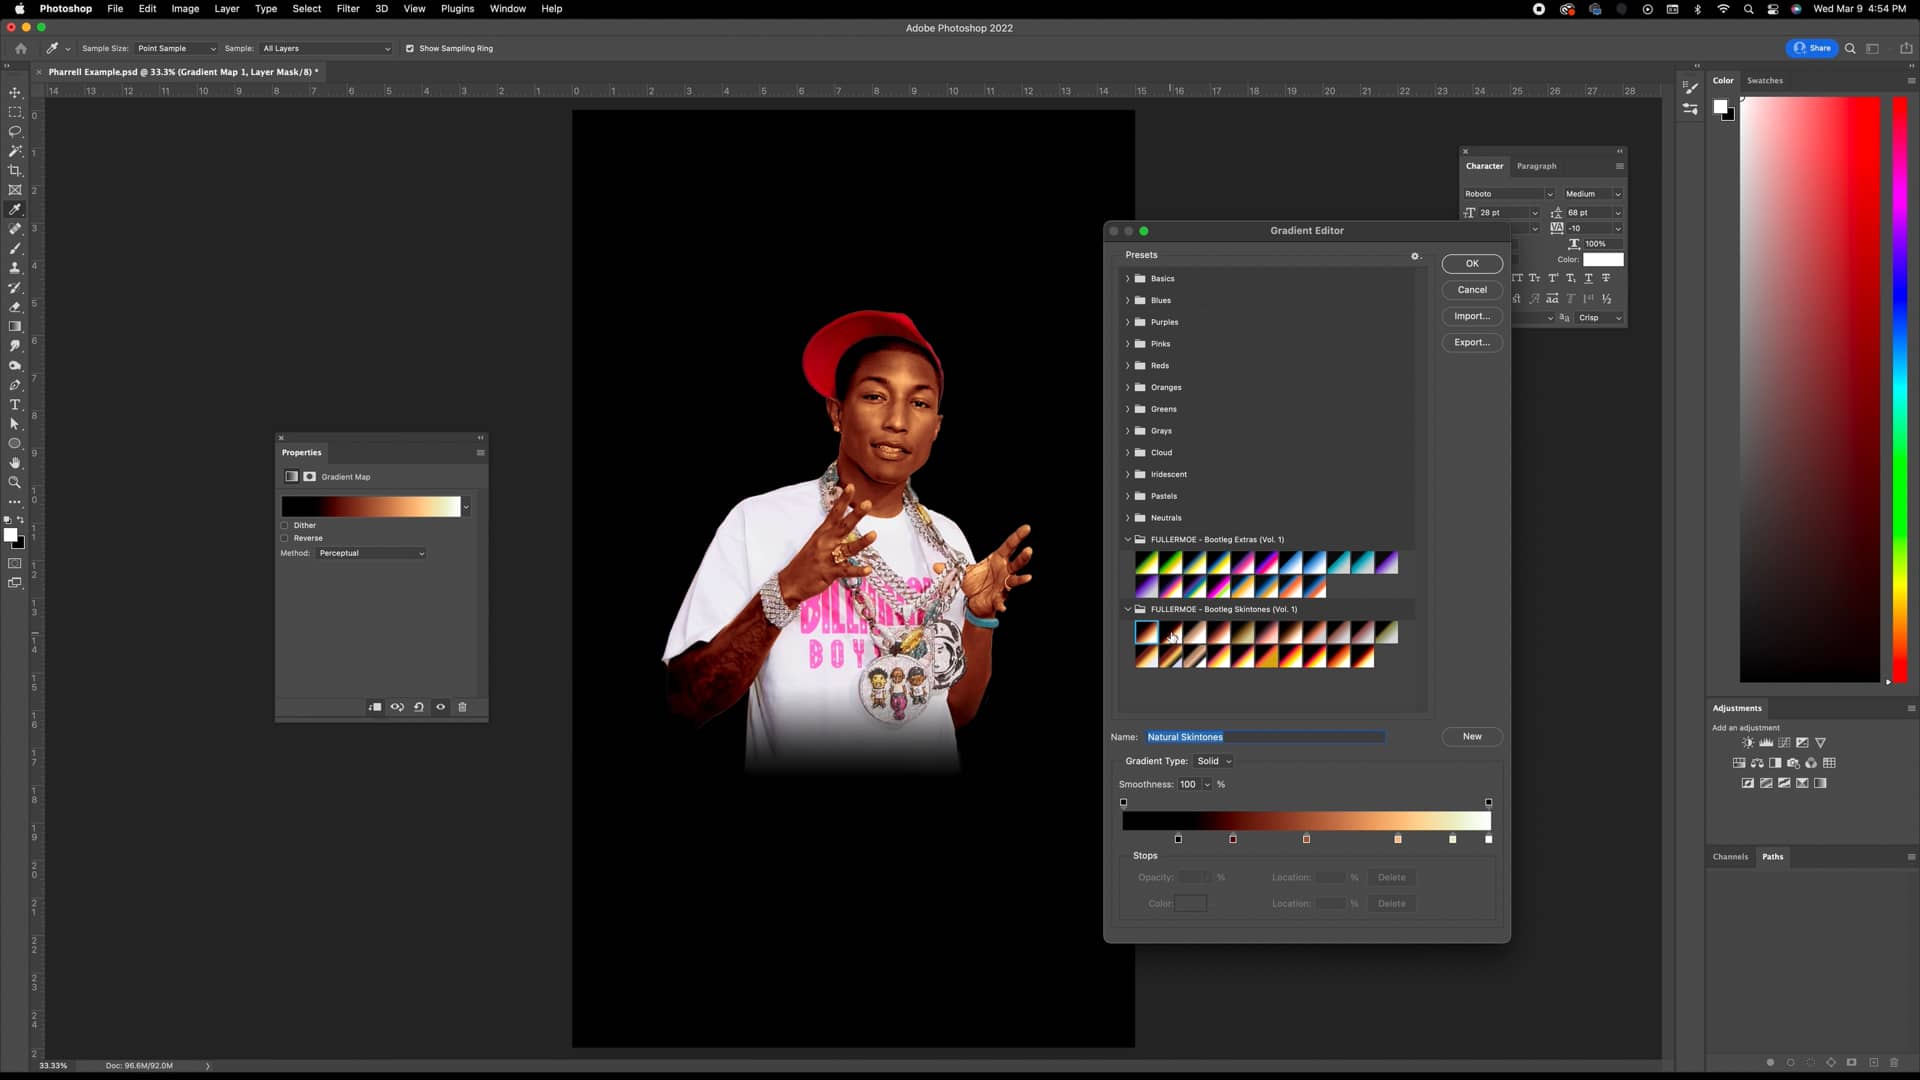This screenshot has width=1920, height=1080.
Task: Expand the Iridescent presets folder
Action: coord(1128,474)
